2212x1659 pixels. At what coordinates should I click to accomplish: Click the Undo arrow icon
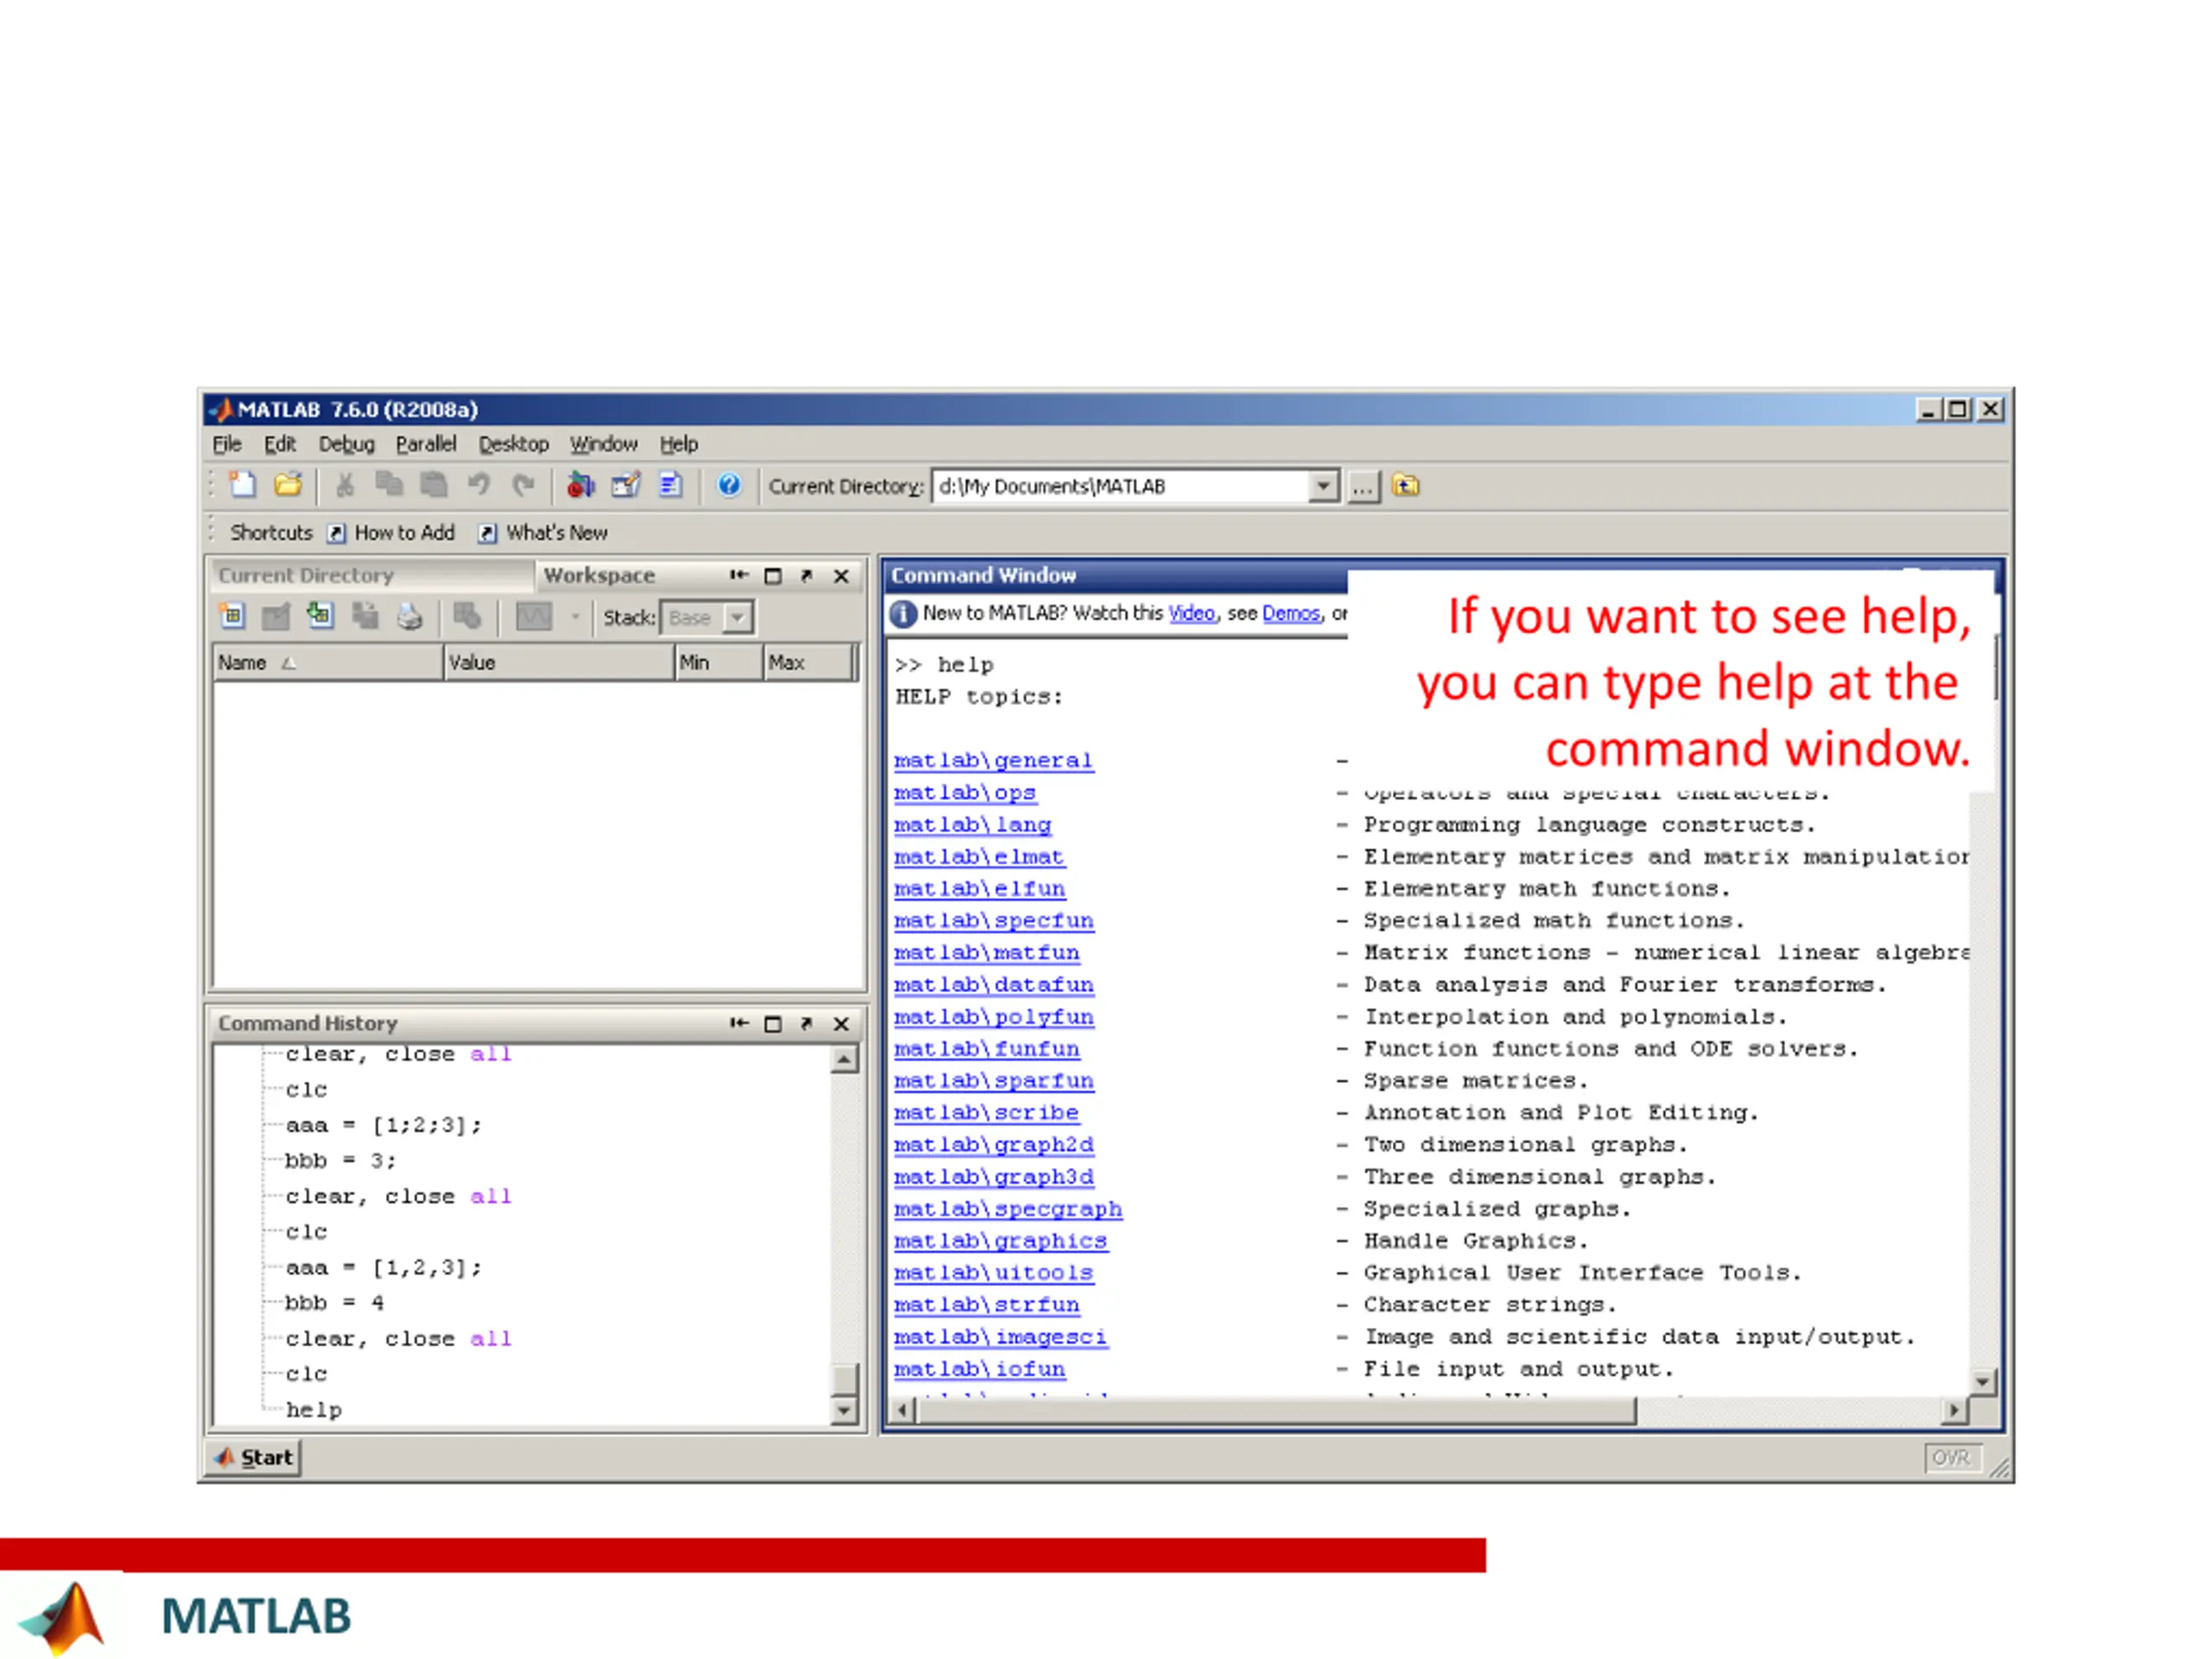(479, 485)
